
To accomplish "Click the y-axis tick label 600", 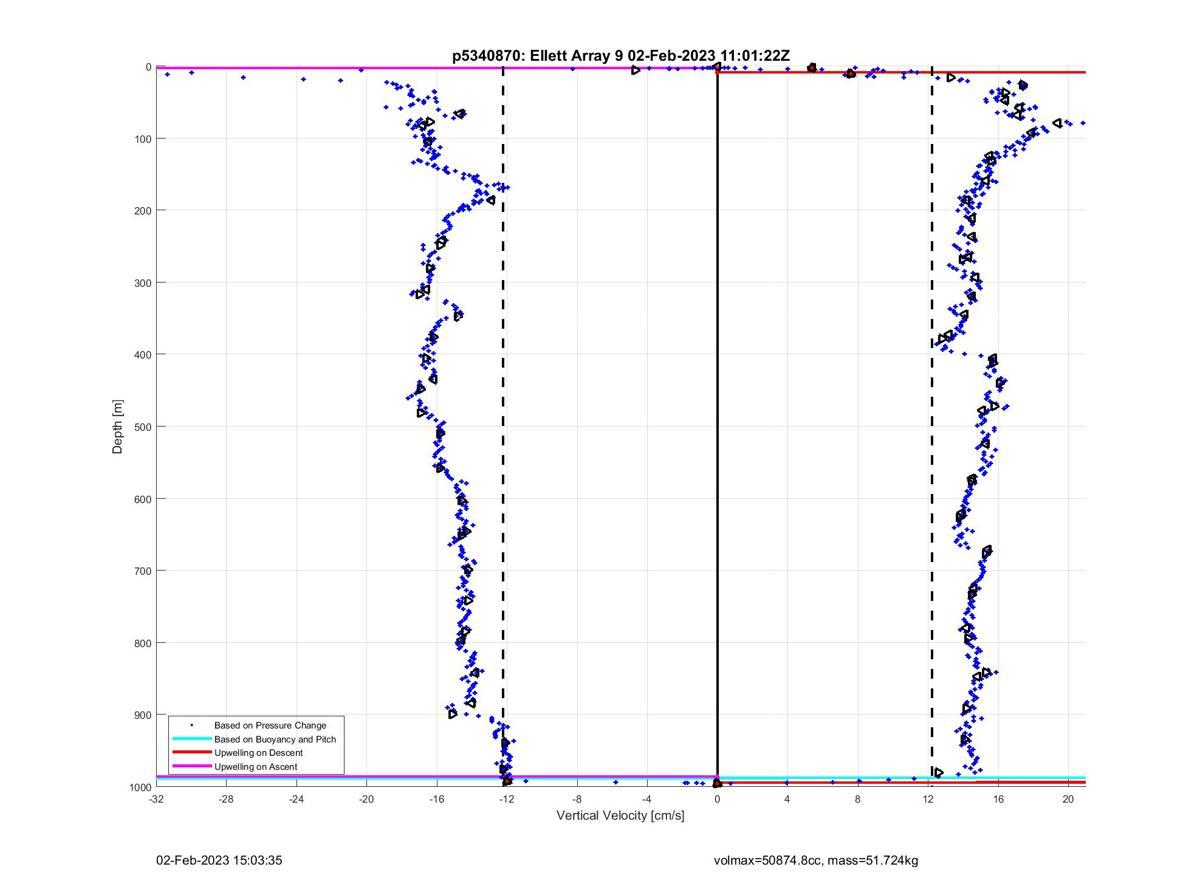I will tap(142, 499).
